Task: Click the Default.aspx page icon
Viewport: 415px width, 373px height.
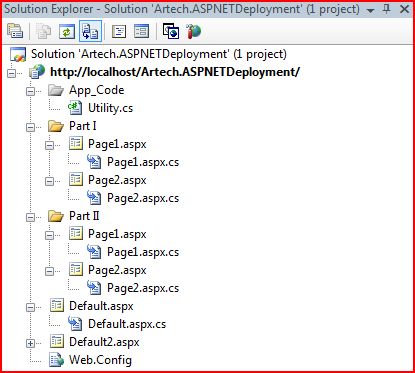Action: click(x=57, y=305)
